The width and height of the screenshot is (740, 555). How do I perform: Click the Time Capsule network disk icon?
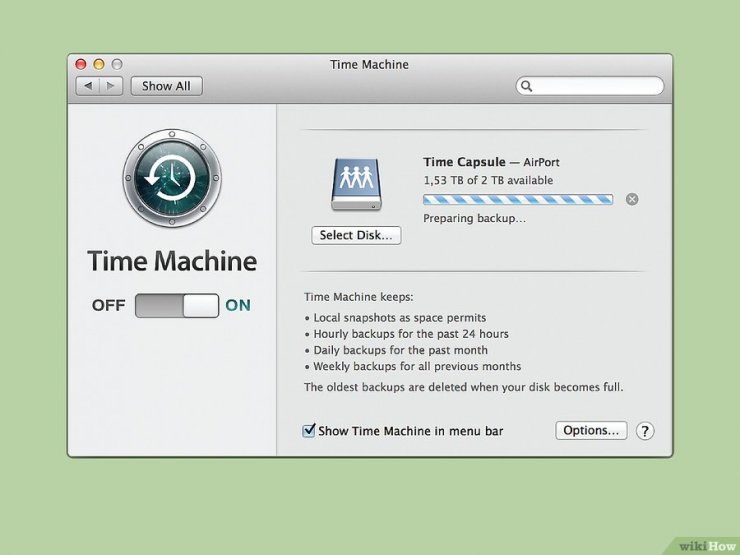tap(356, 185)
